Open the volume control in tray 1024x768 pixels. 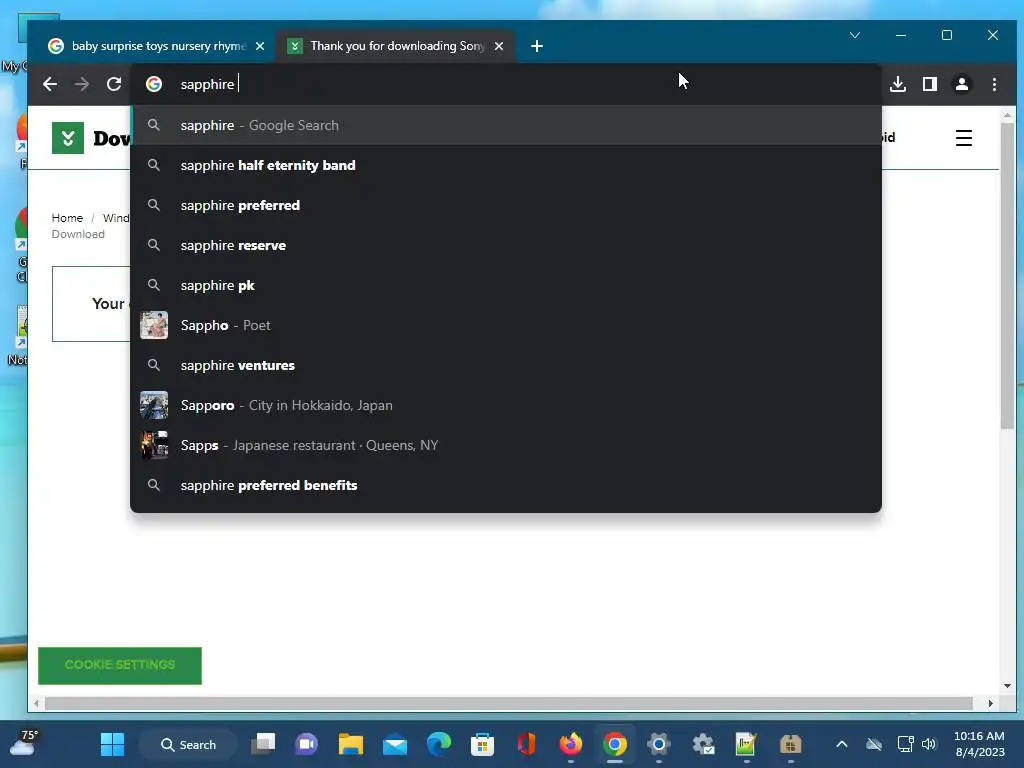coord(929,744)
